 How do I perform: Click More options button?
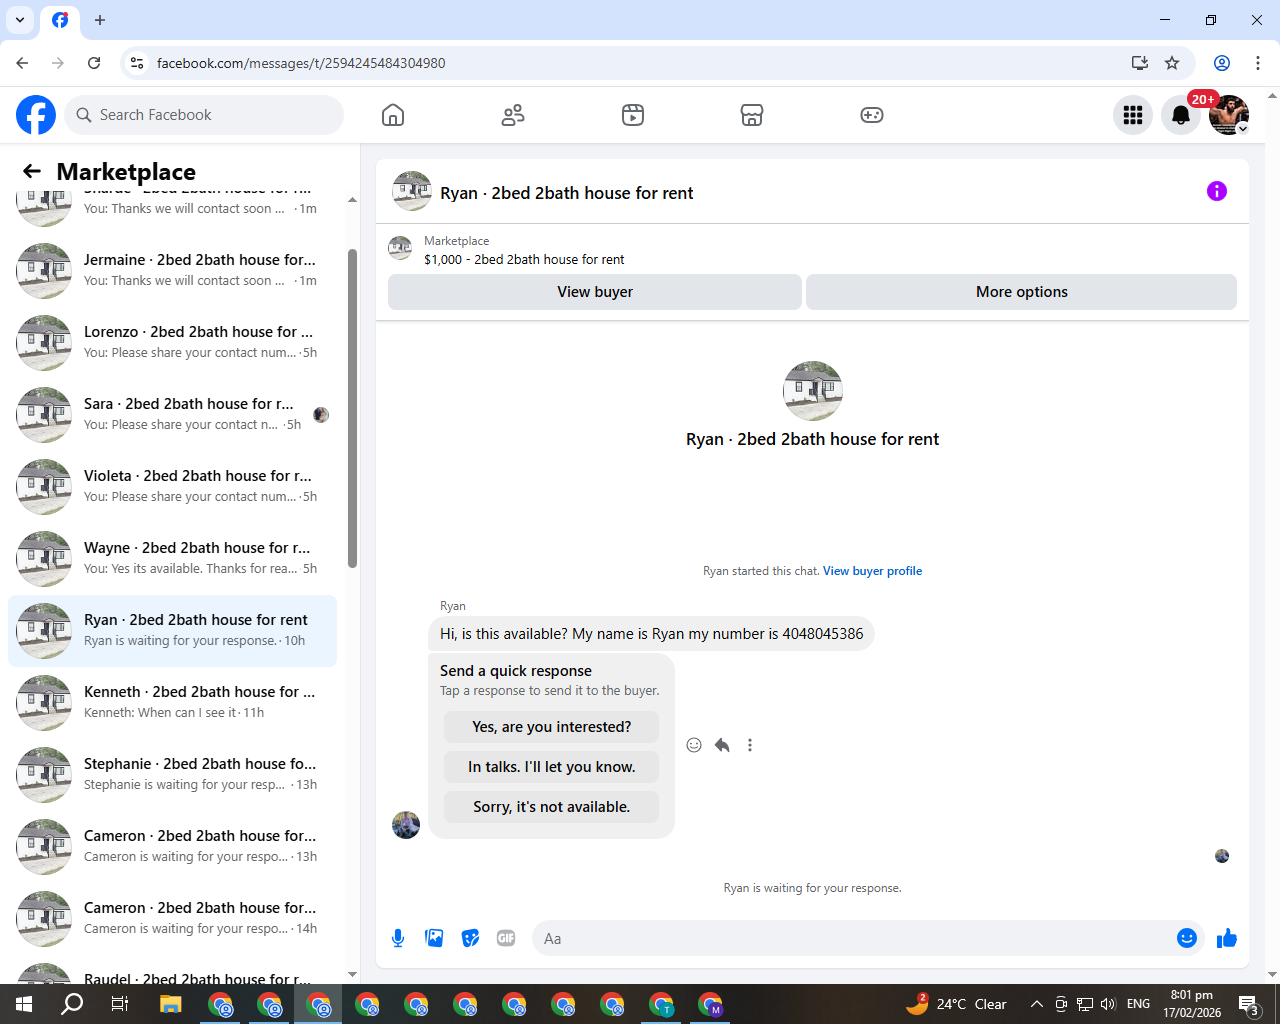point(1022,292)
